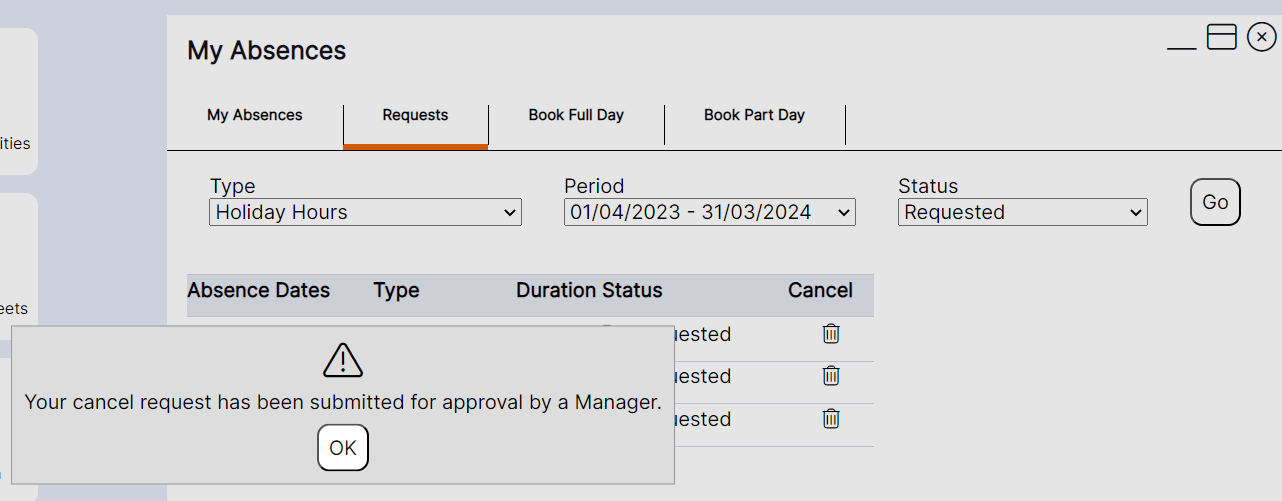Click the Duration Status column header

coord(589,290)
